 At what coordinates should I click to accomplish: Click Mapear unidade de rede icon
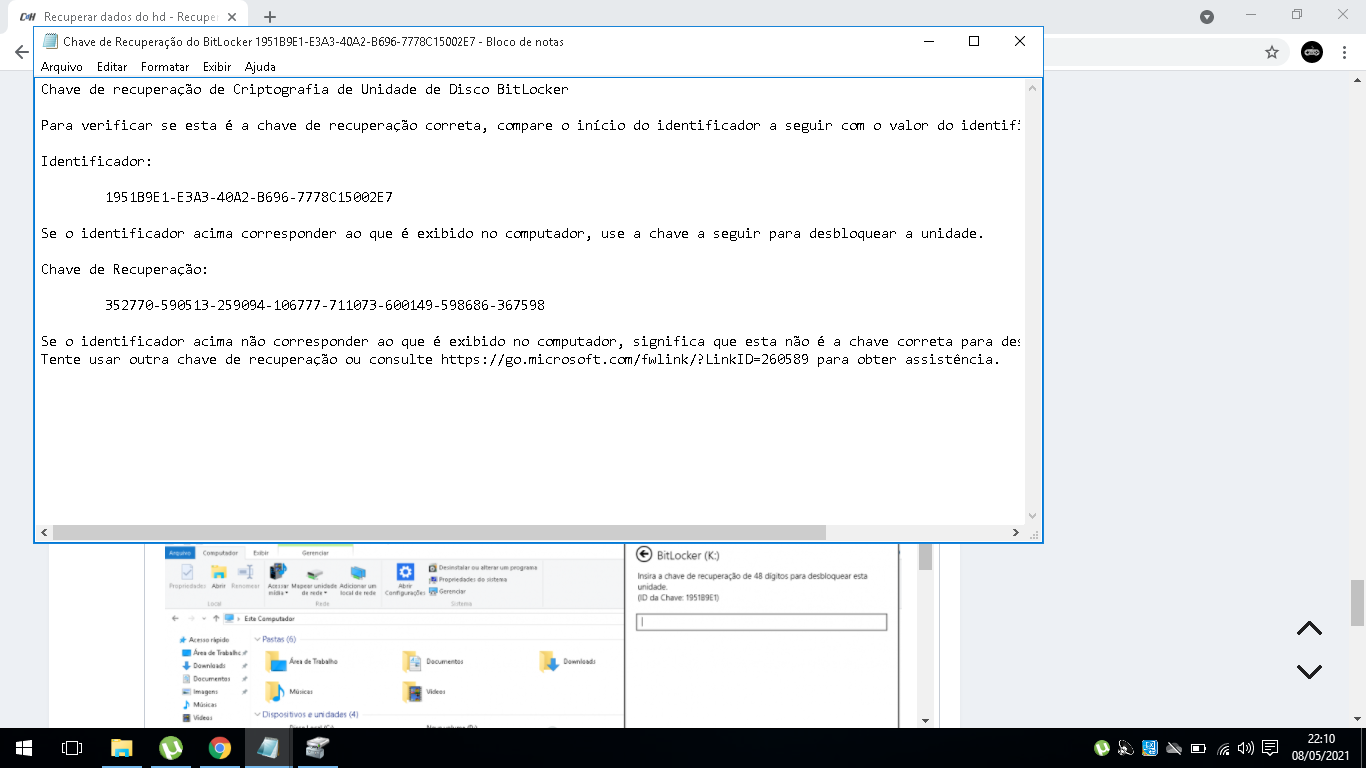[x=314, y=580]
